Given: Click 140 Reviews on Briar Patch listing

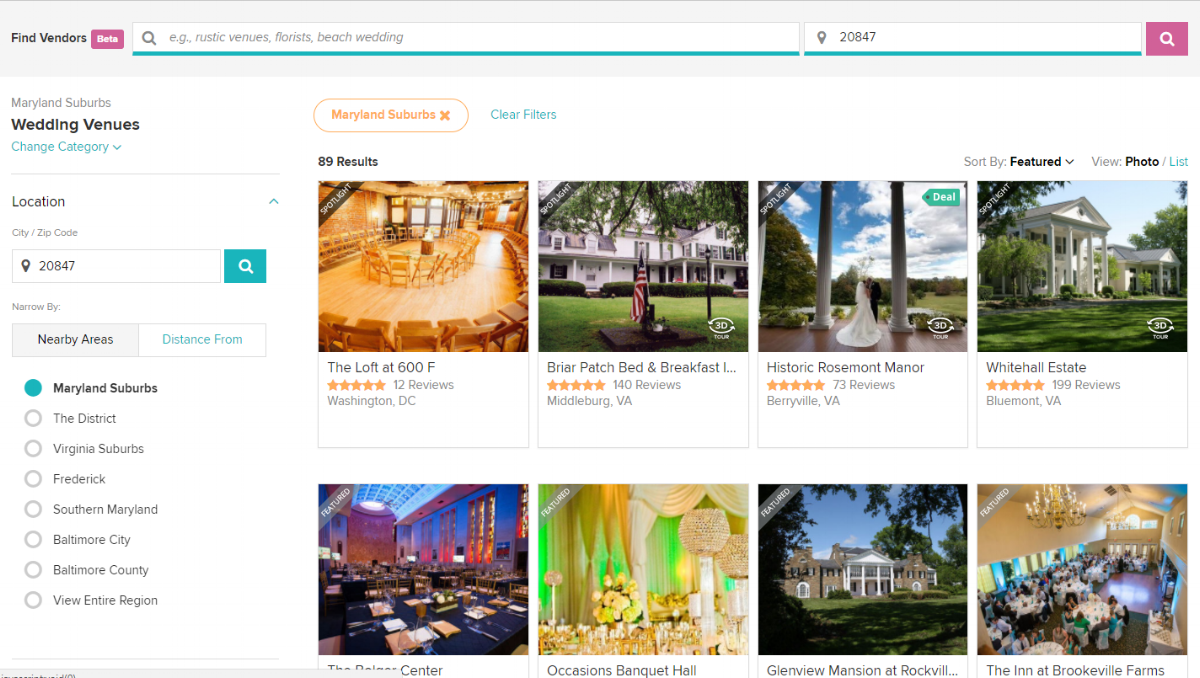Looking at the screenshot, I should (647, 385).
